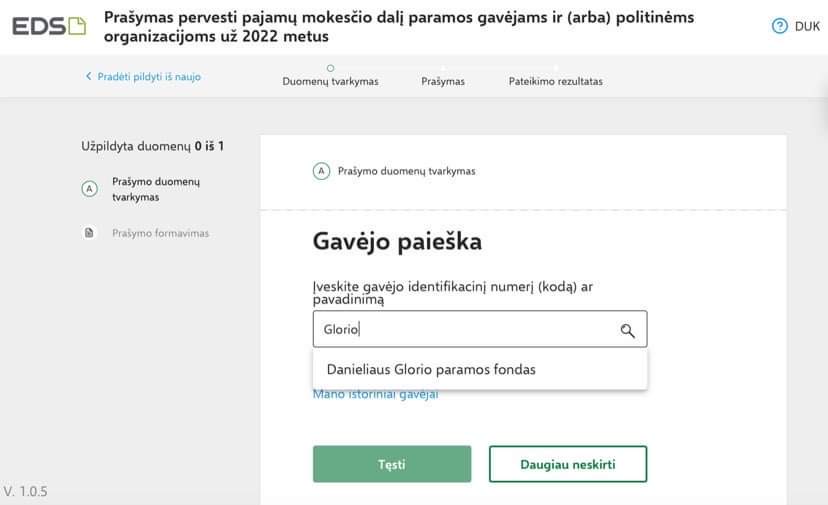Click the step circle above Duomenų tvarkymas
Screen dimensions: 828x505
(x=330, y=68)
